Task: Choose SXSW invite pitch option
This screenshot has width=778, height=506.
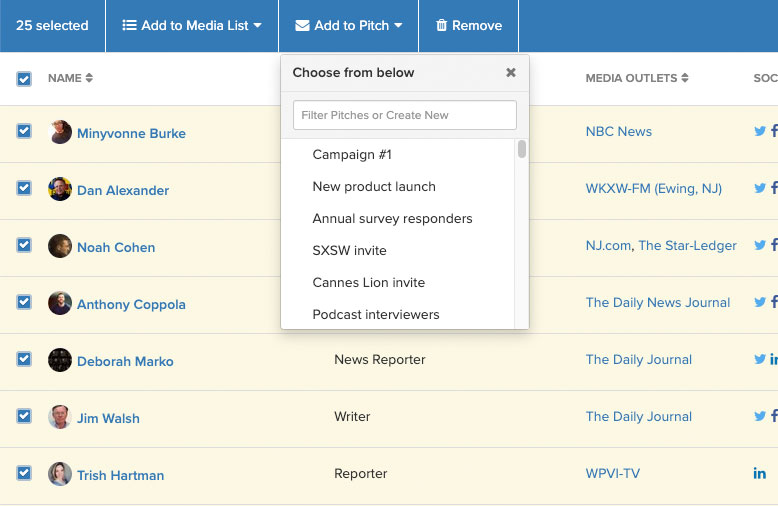Action: [x=349, y=251]
